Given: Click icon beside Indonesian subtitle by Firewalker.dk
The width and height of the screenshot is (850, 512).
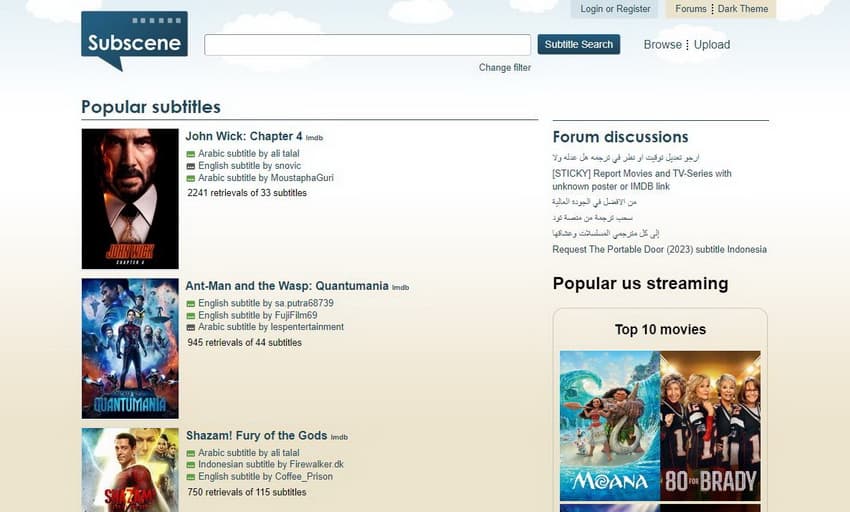Looking at the screenshot, I should (x=191, y=465).
